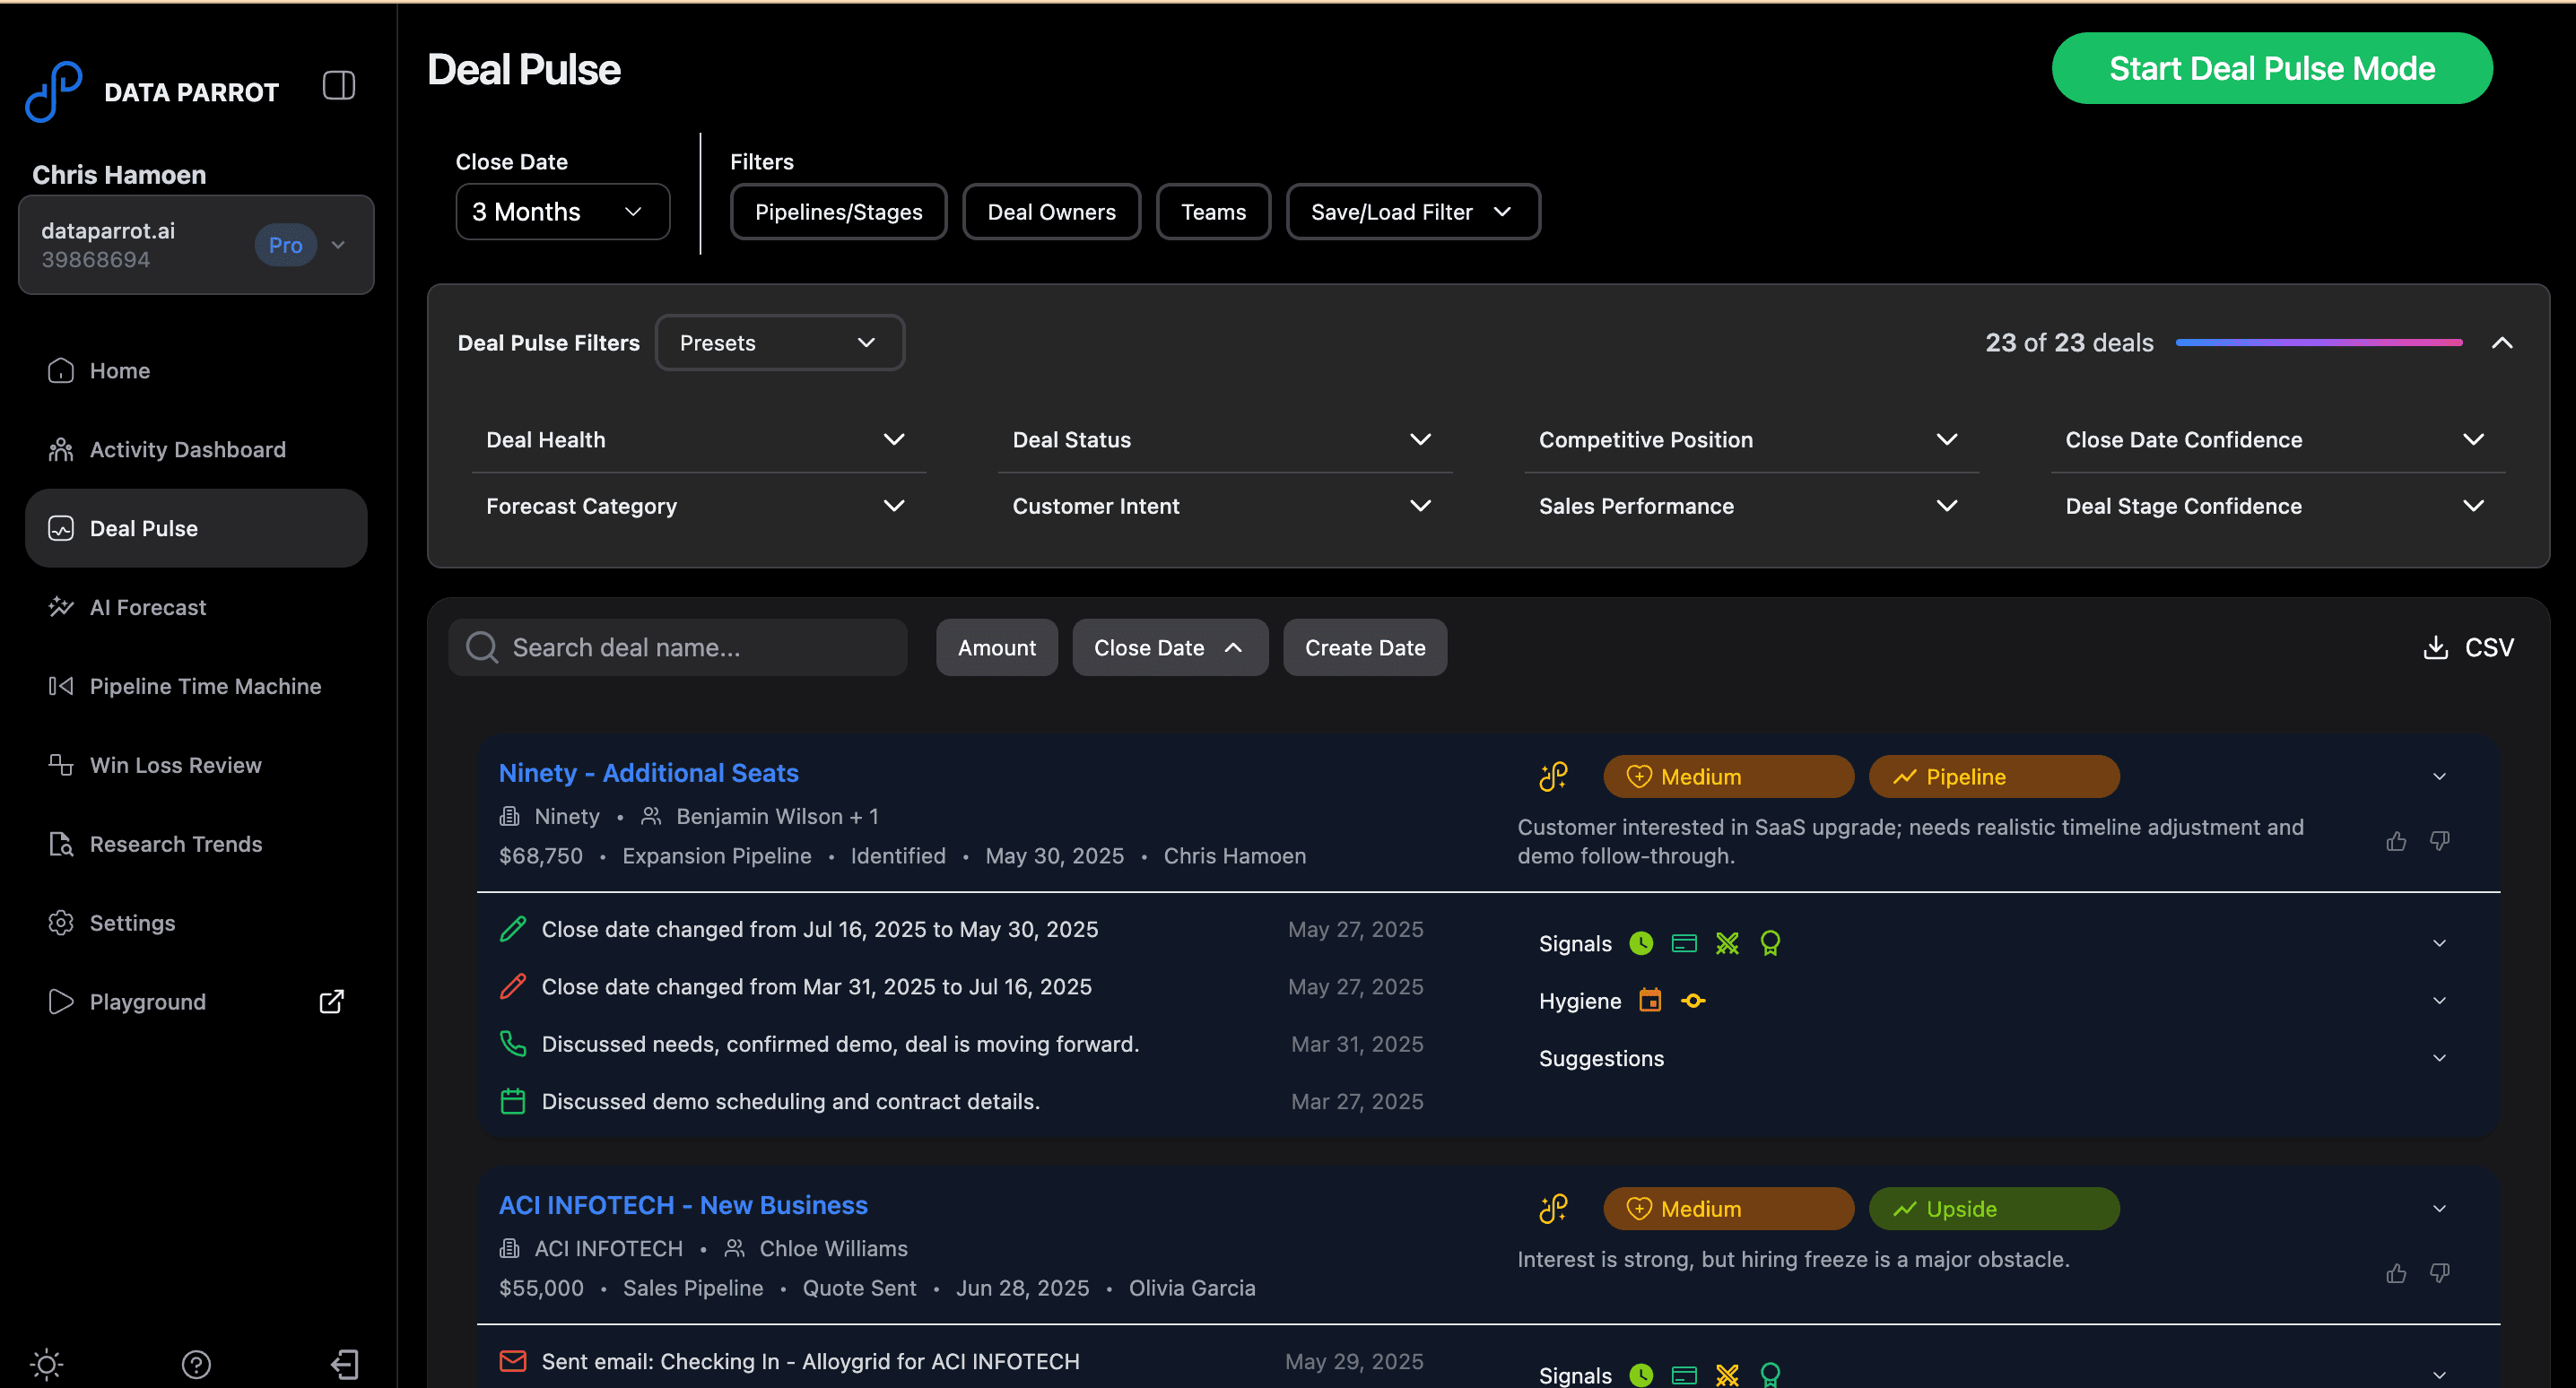Toggle Close Date sort order

coord(1170,647)
